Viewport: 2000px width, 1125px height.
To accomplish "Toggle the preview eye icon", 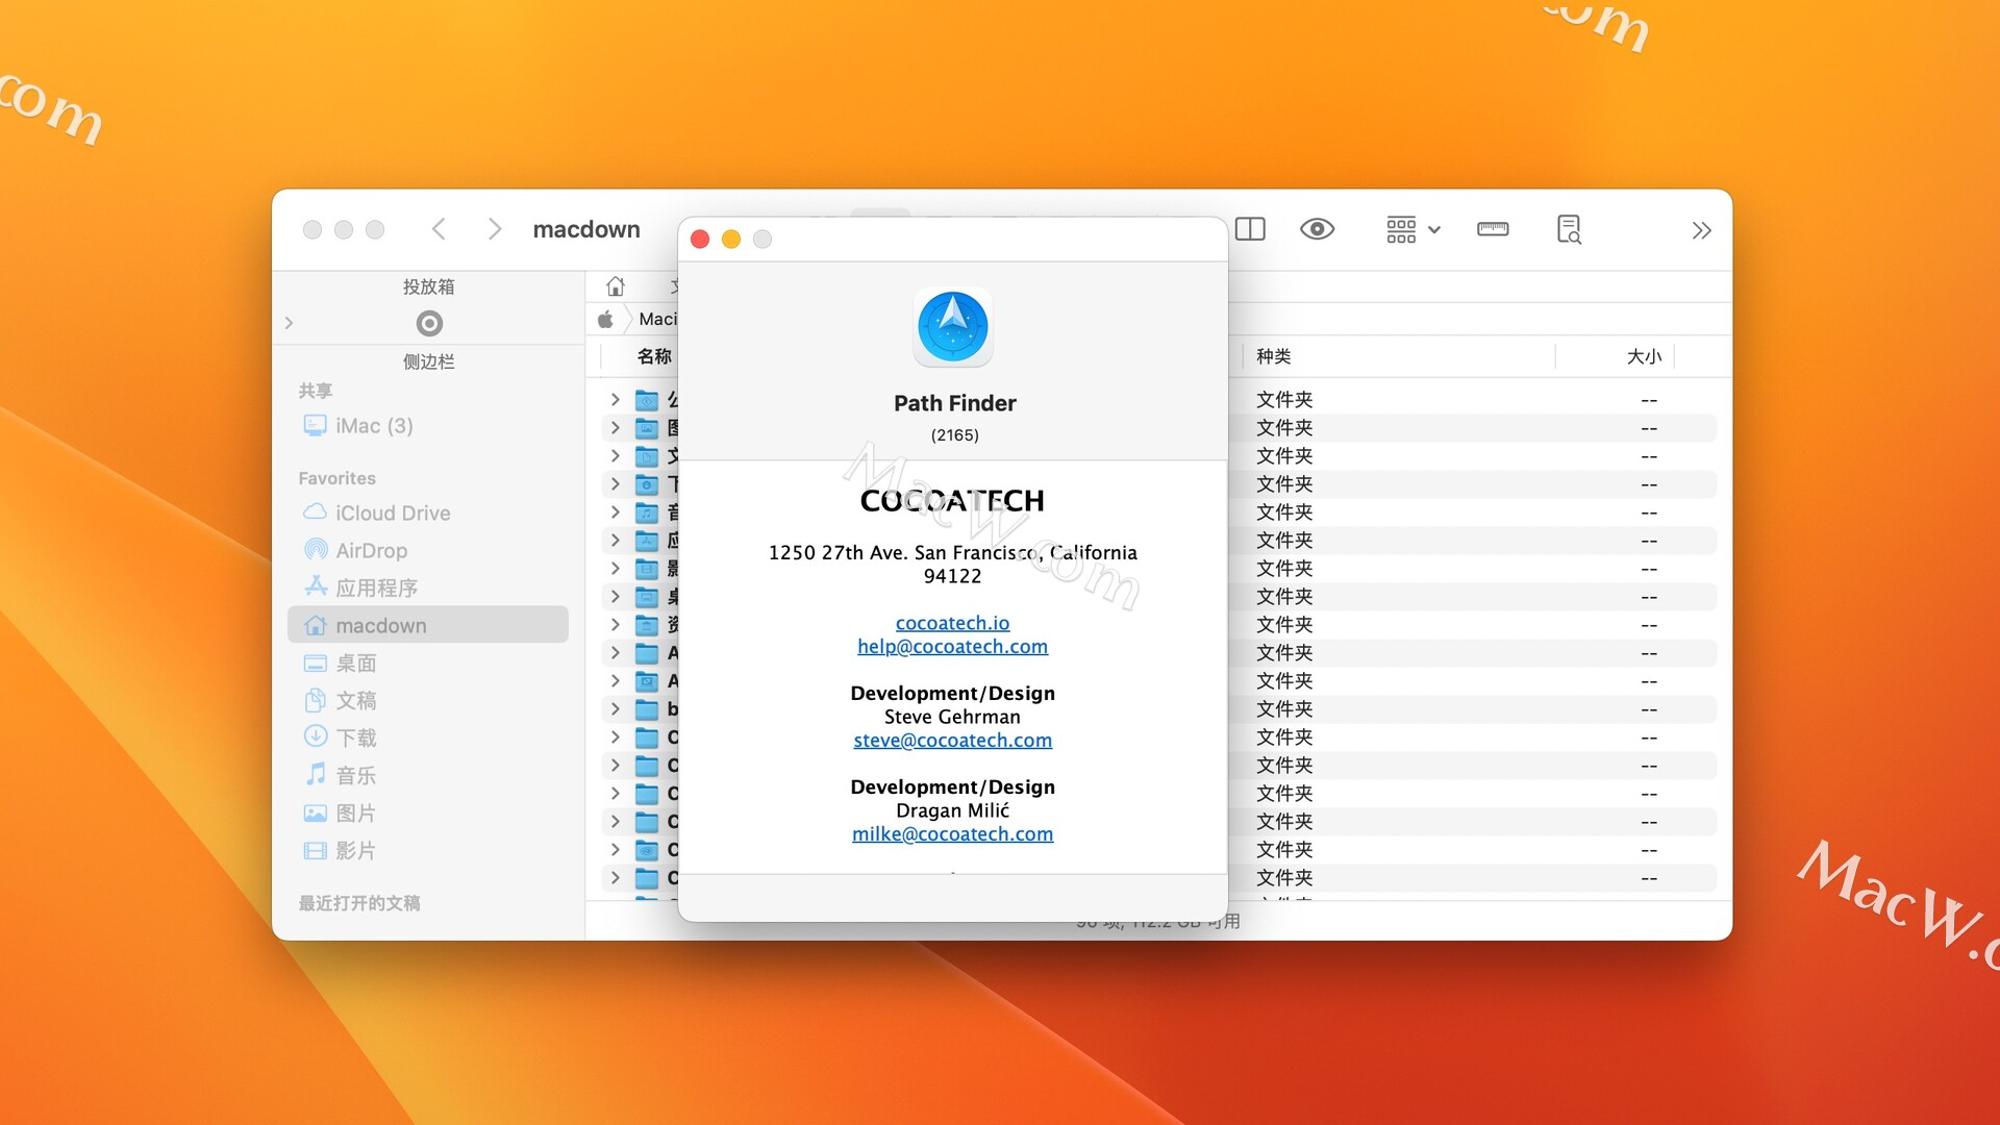I will pyautogui.click(x=1318, y=229).
